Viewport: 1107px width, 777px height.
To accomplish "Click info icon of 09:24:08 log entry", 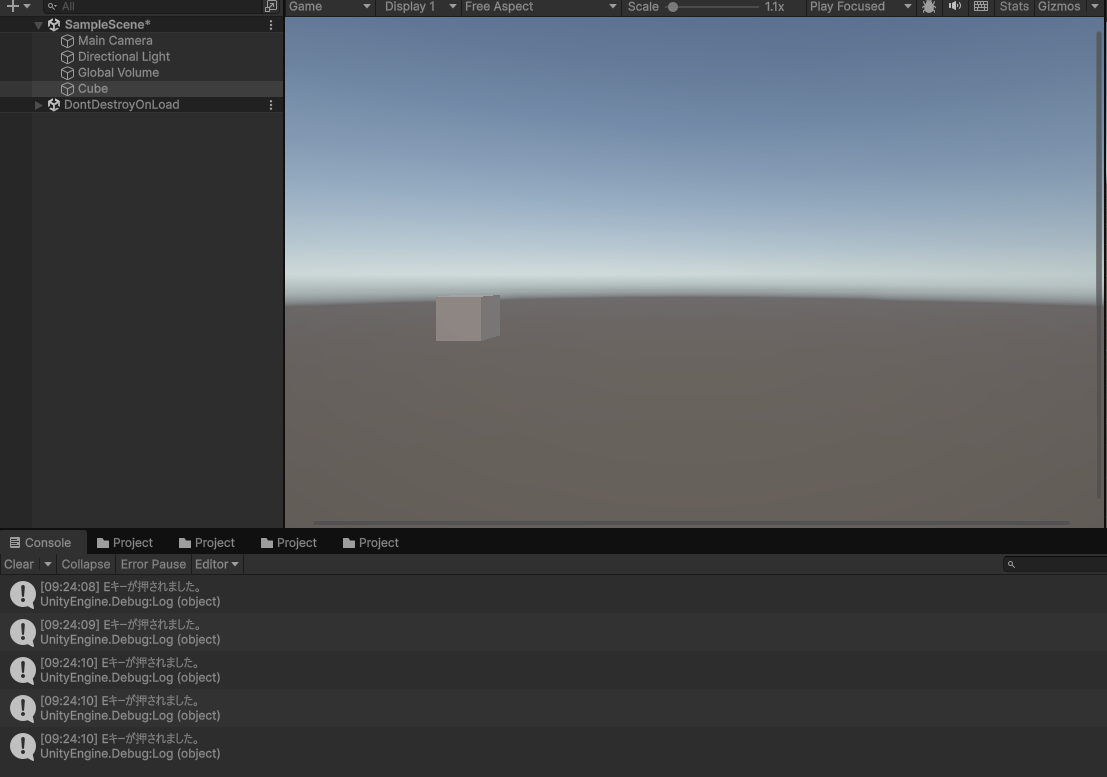I will tap(23, 594).
